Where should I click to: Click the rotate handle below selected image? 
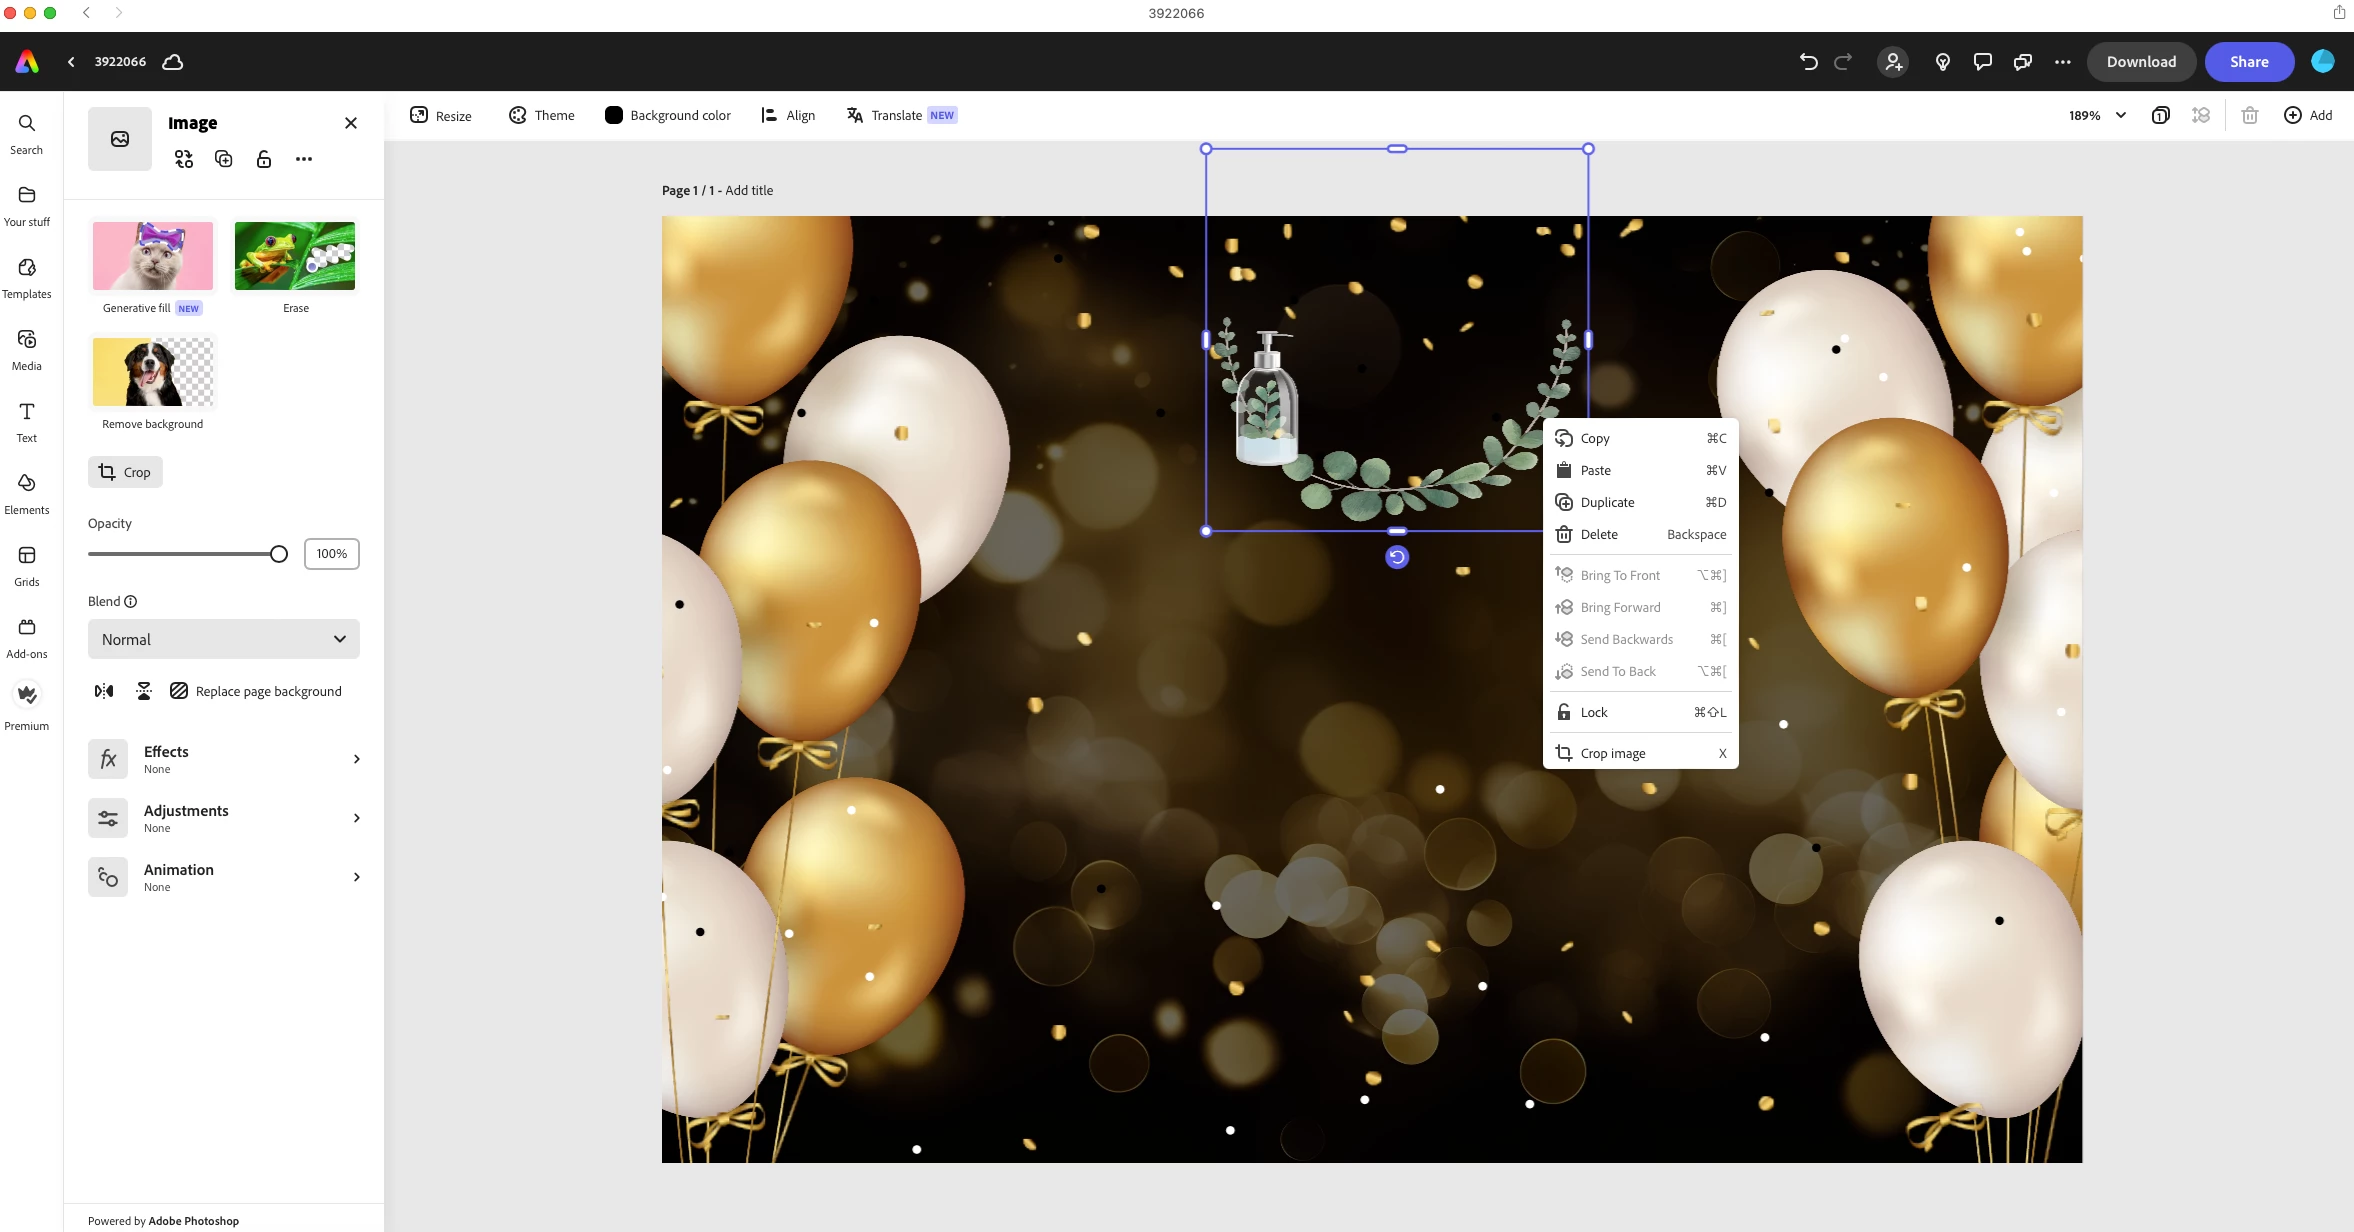(x=1397, y=557)
